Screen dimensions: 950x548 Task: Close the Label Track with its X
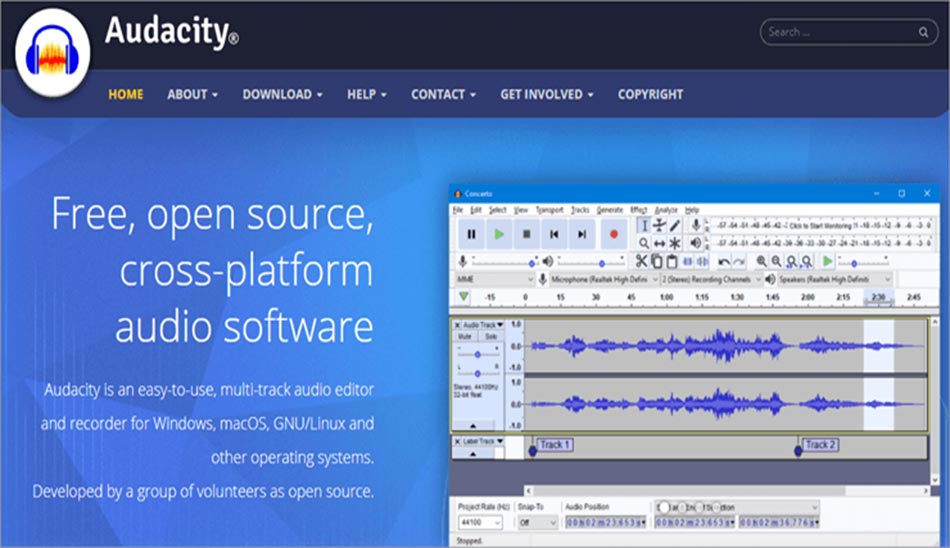pos(457,441)
